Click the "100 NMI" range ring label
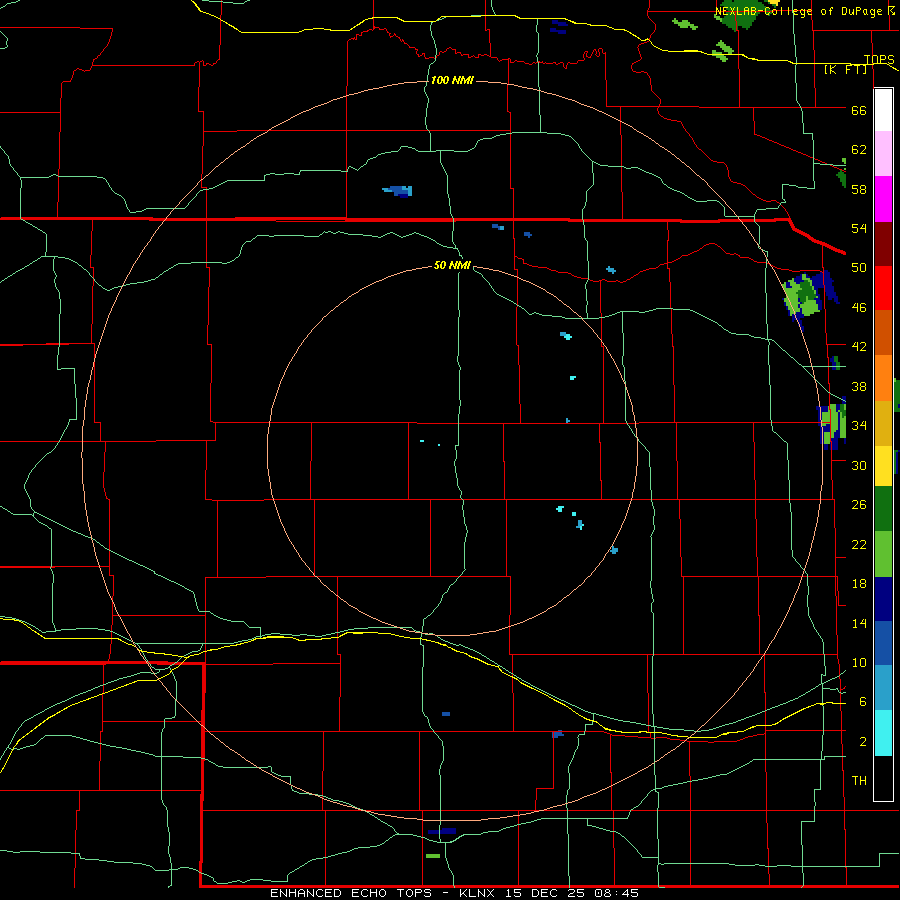Screen dimensions: 900x900 [x=452, y=80]
